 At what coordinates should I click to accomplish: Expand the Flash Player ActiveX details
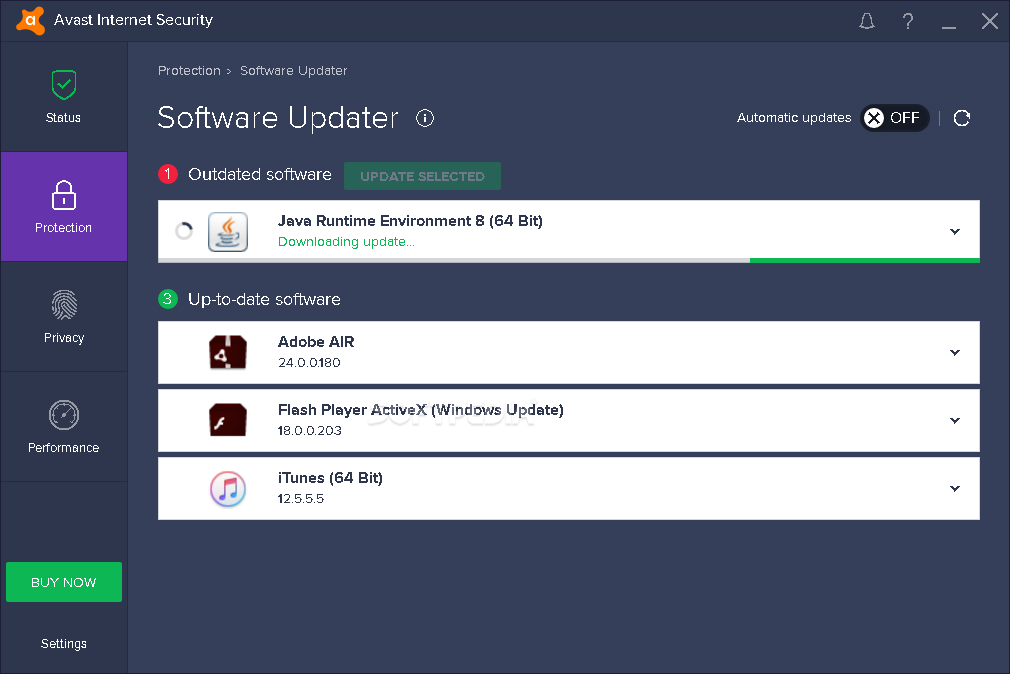(x=955, y=420)
